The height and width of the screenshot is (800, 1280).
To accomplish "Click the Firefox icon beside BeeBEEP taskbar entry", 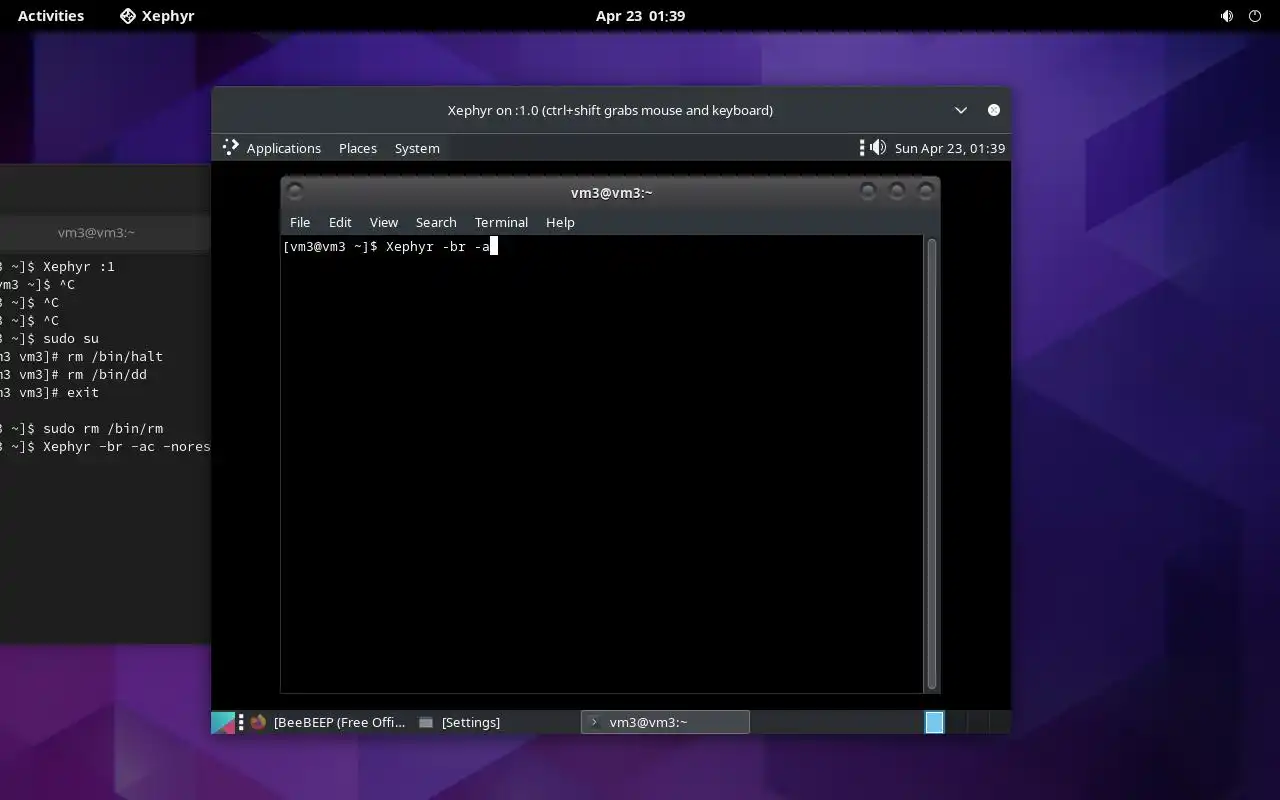I will click(258, 722).
